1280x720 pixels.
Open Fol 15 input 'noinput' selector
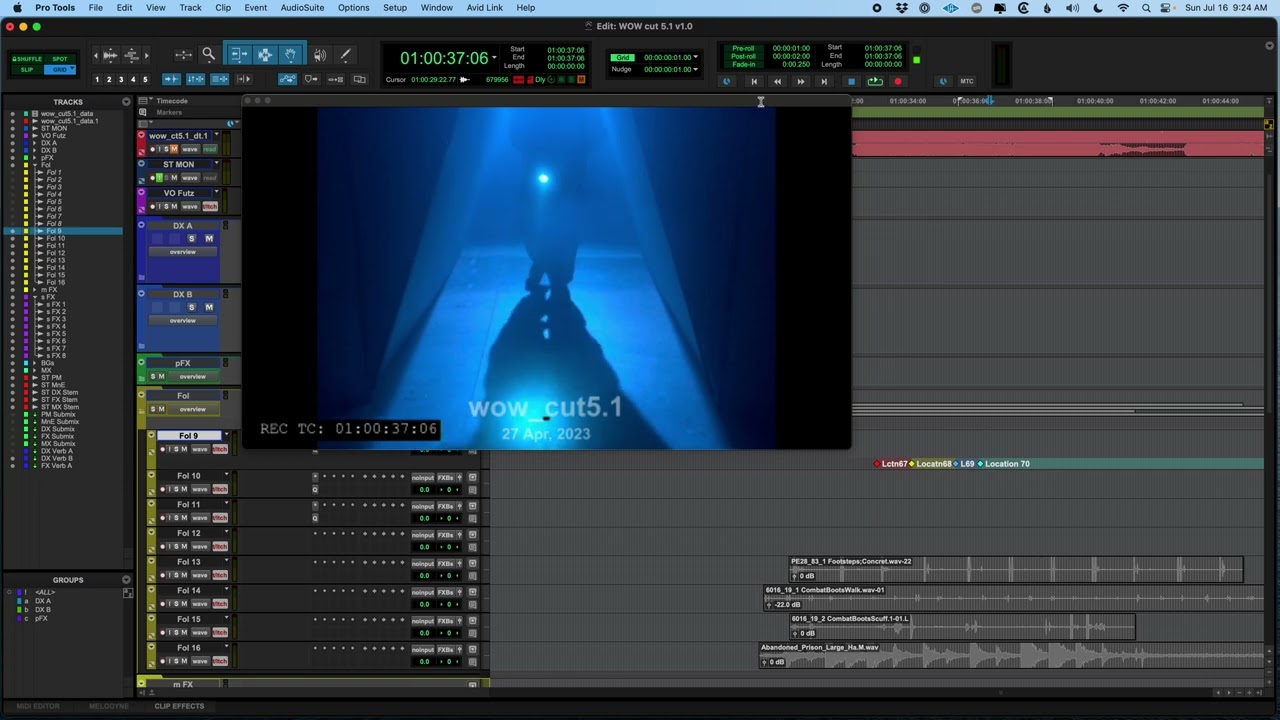[x=423, y=621]
